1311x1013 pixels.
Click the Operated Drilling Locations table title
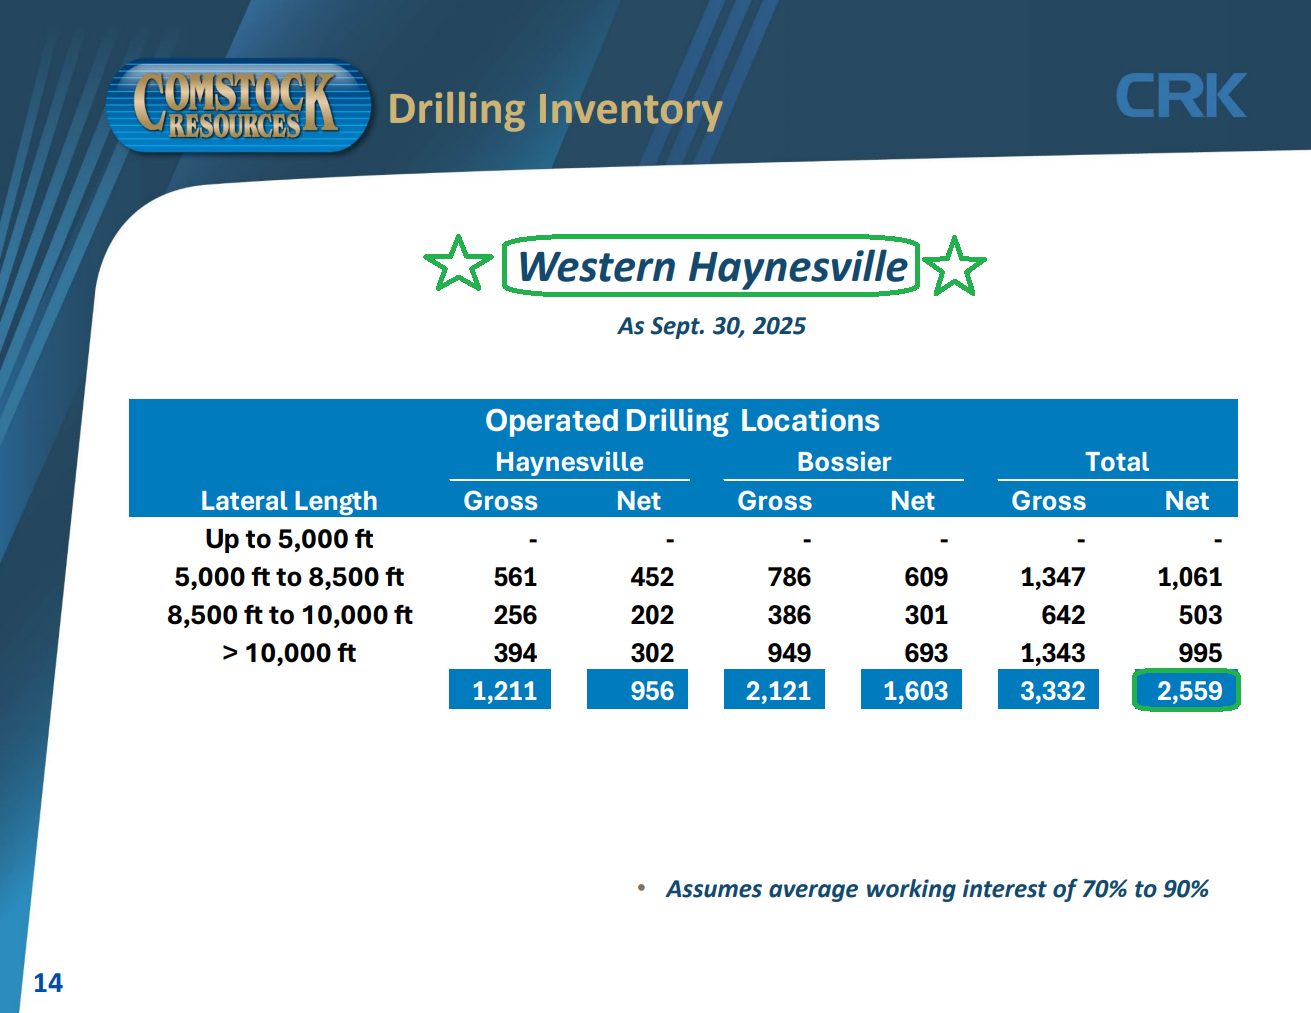pyautogui.click(x=682, y=421)
